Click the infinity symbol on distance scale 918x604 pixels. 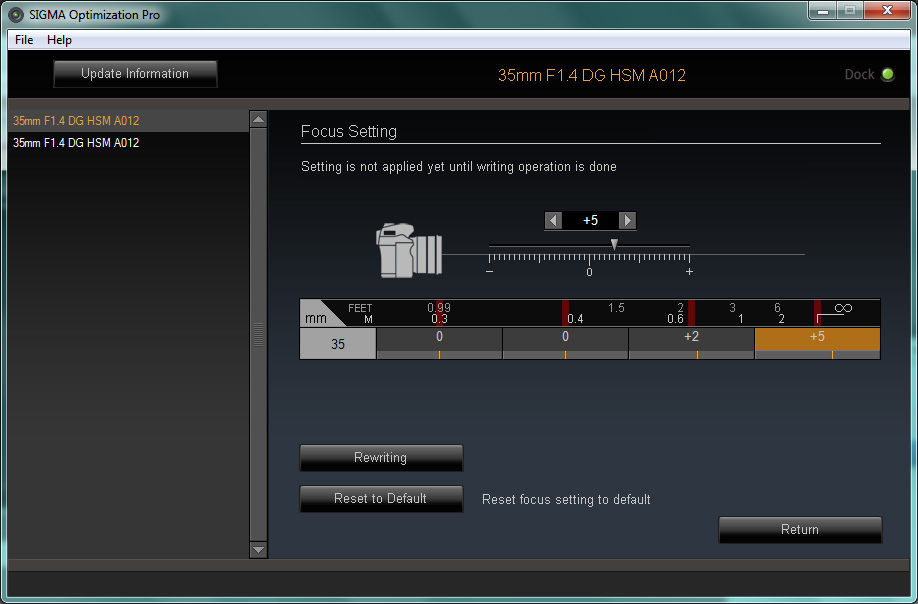pyautogui.click(x=843, y=308)
